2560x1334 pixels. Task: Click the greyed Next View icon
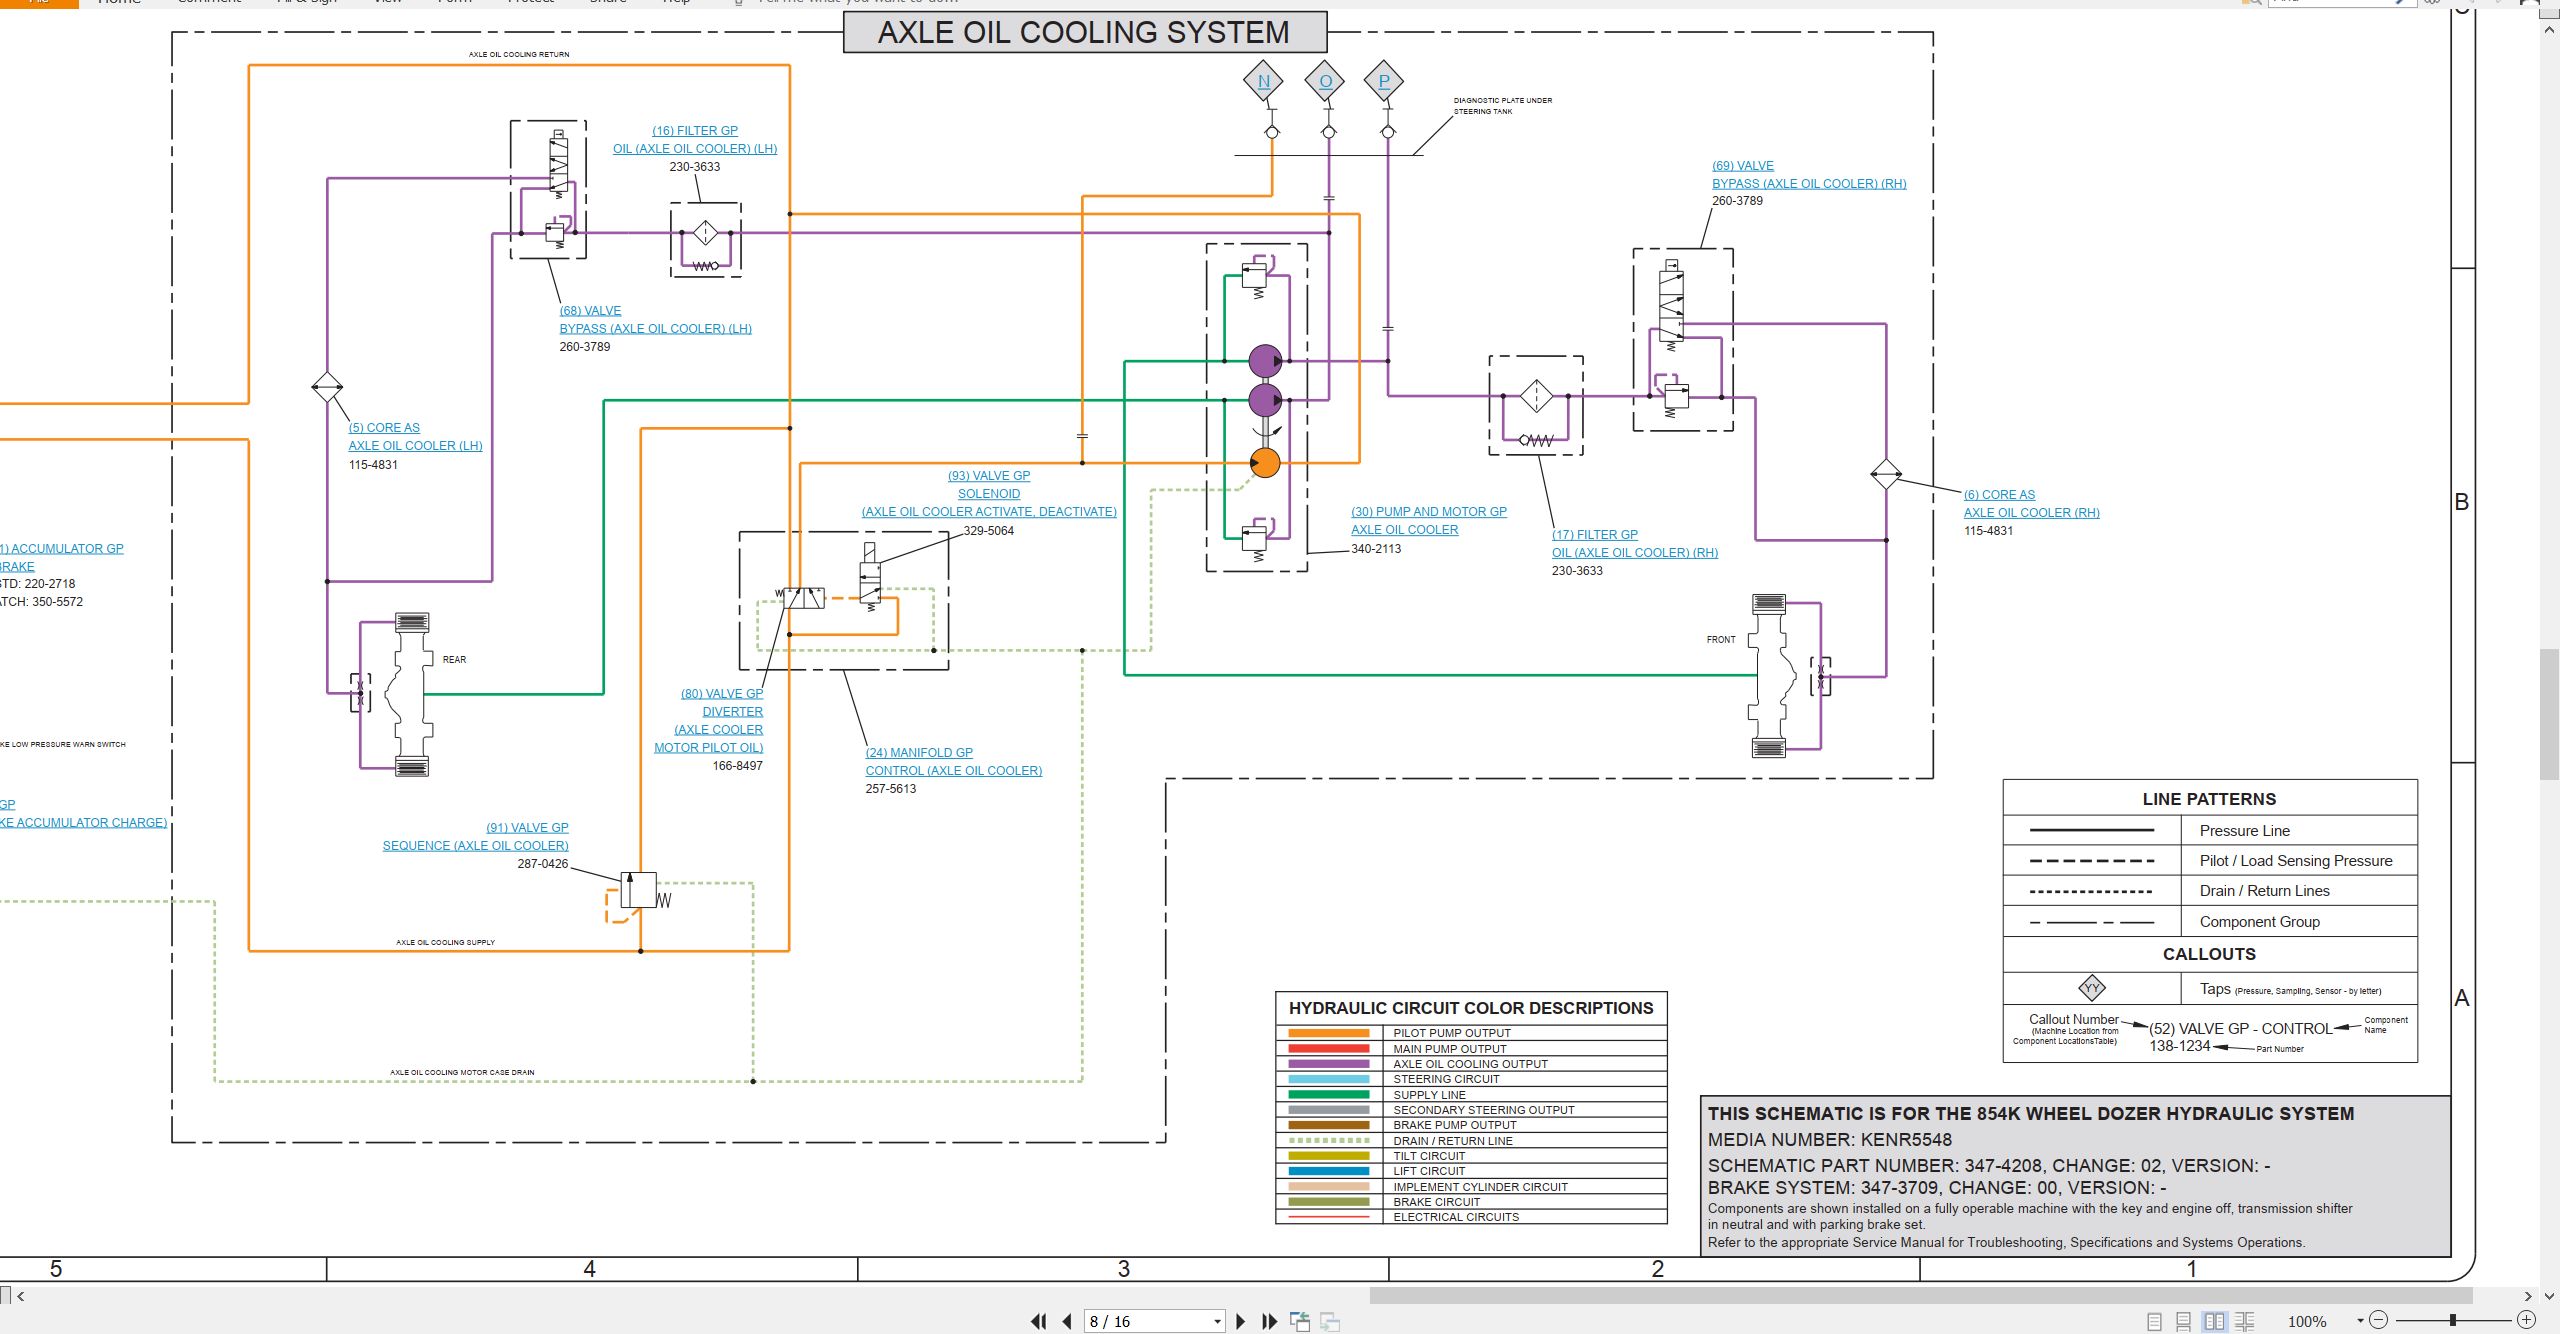point(1330,1321)
